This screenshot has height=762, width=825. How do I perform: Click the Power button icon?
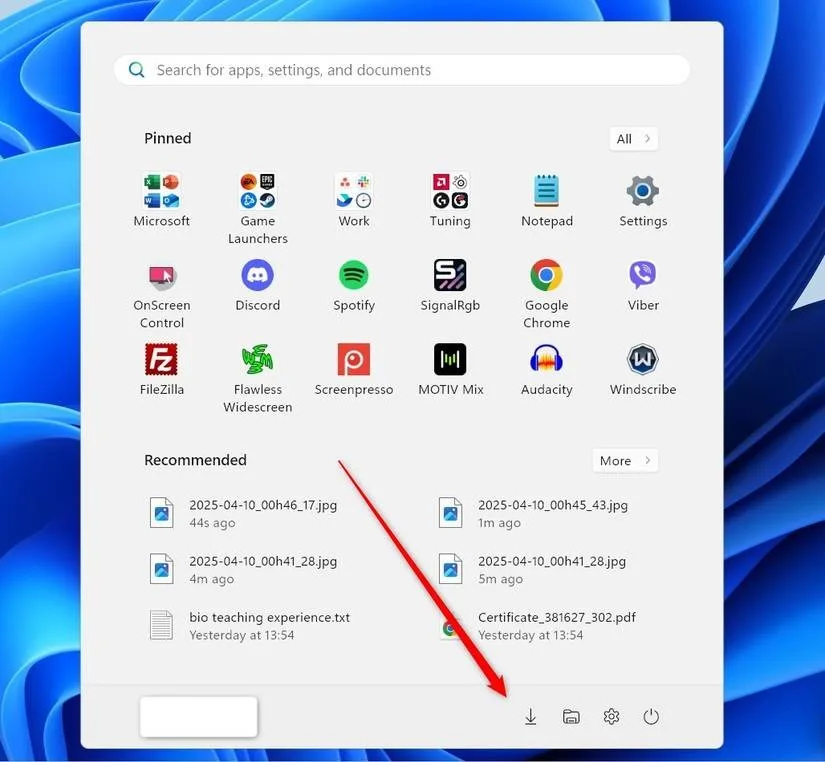tap(651, 716)
